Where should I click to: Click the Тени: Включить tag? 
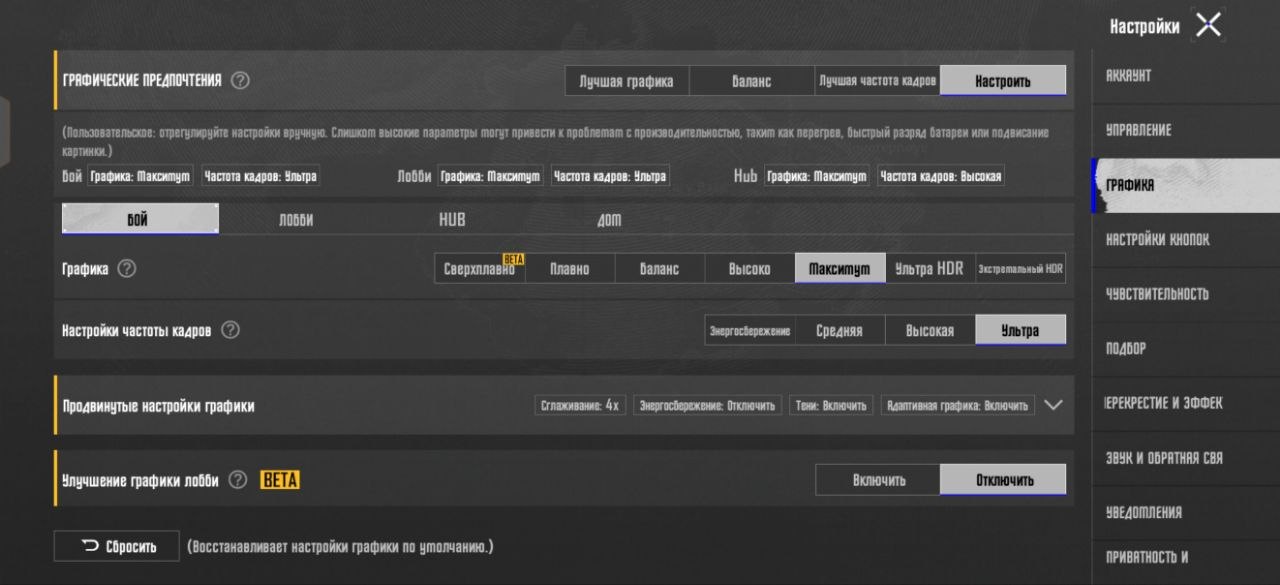click(x=831, y=406)
